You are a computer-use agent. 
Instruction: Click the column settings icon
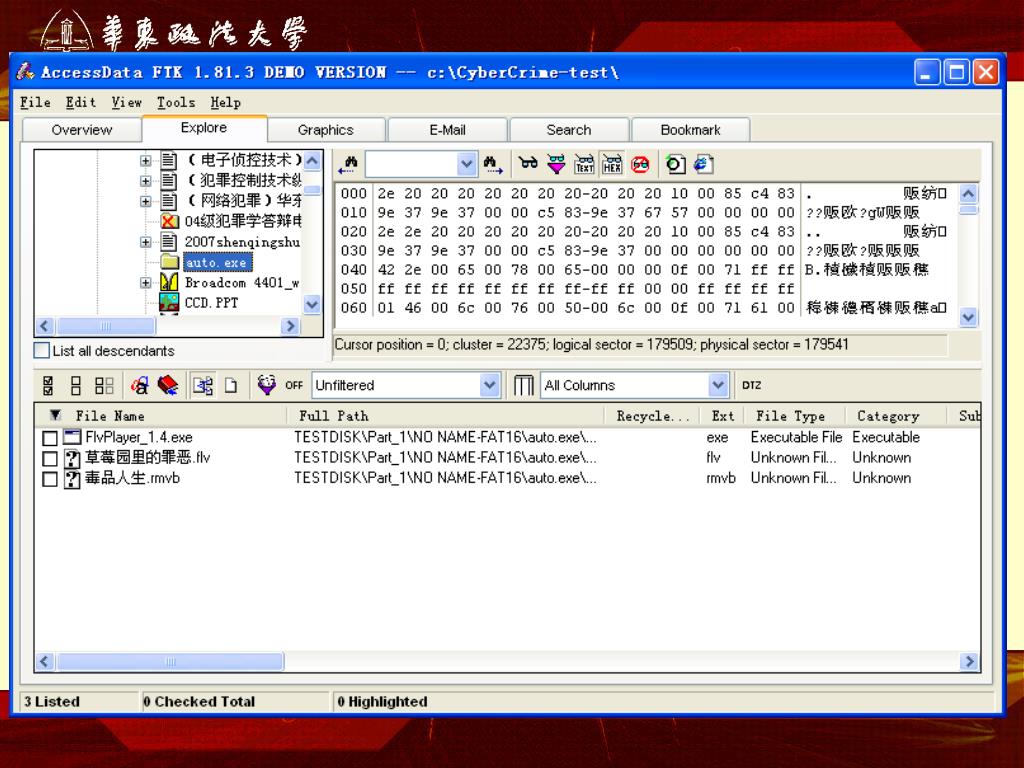[523, 385]
